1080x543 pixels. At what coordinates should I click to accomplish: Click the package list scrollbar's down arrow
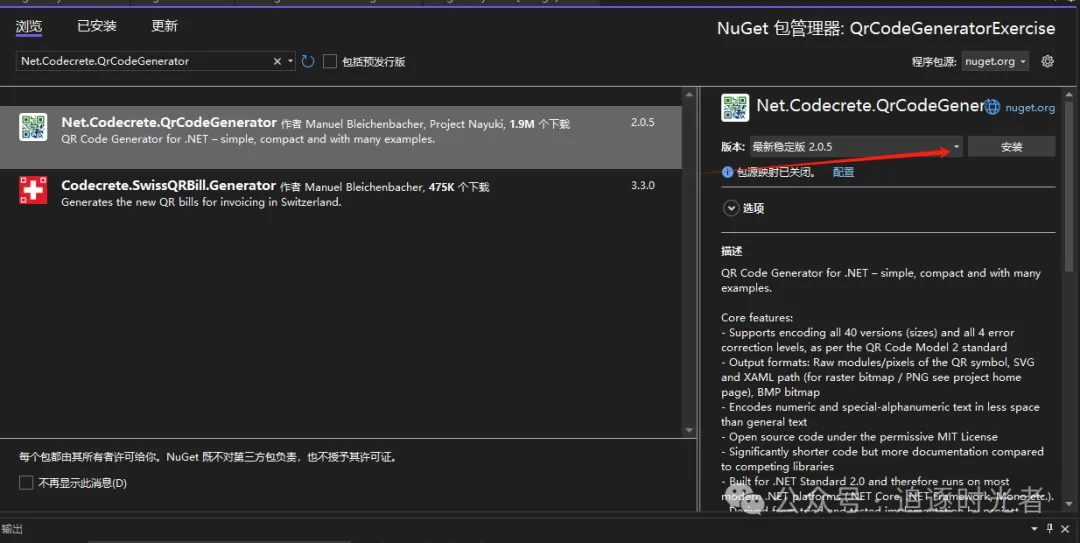click(x=689, y=431)
